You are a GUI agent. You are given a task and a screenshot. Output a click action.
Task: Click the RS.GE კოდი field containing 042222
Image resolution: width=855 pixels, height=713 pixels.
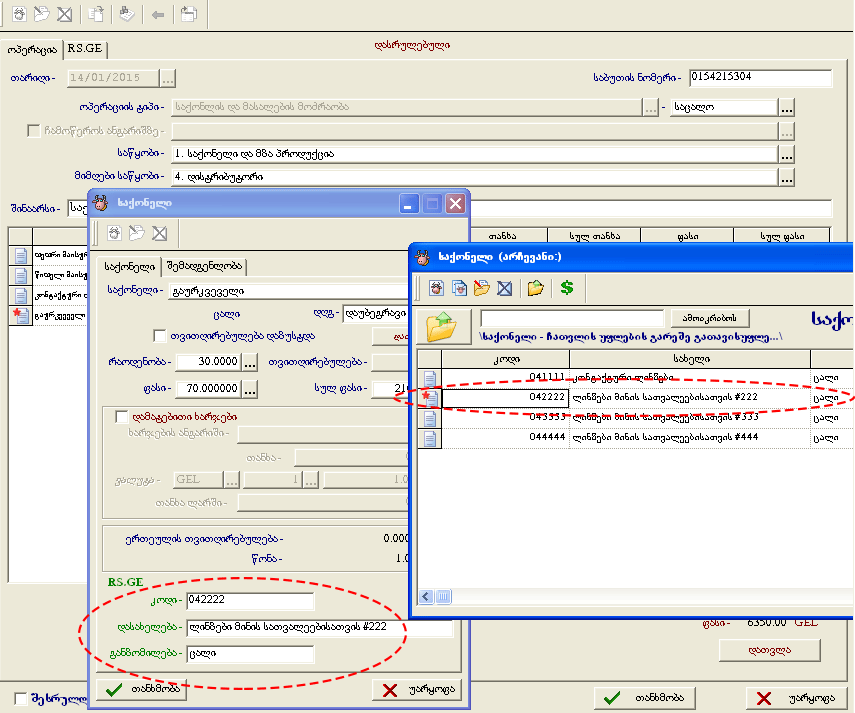[x=250, y=600]
